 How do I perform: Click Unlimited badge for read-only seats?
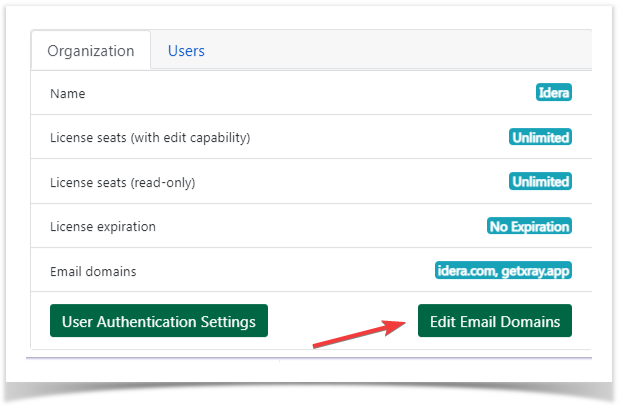point(540,182)
